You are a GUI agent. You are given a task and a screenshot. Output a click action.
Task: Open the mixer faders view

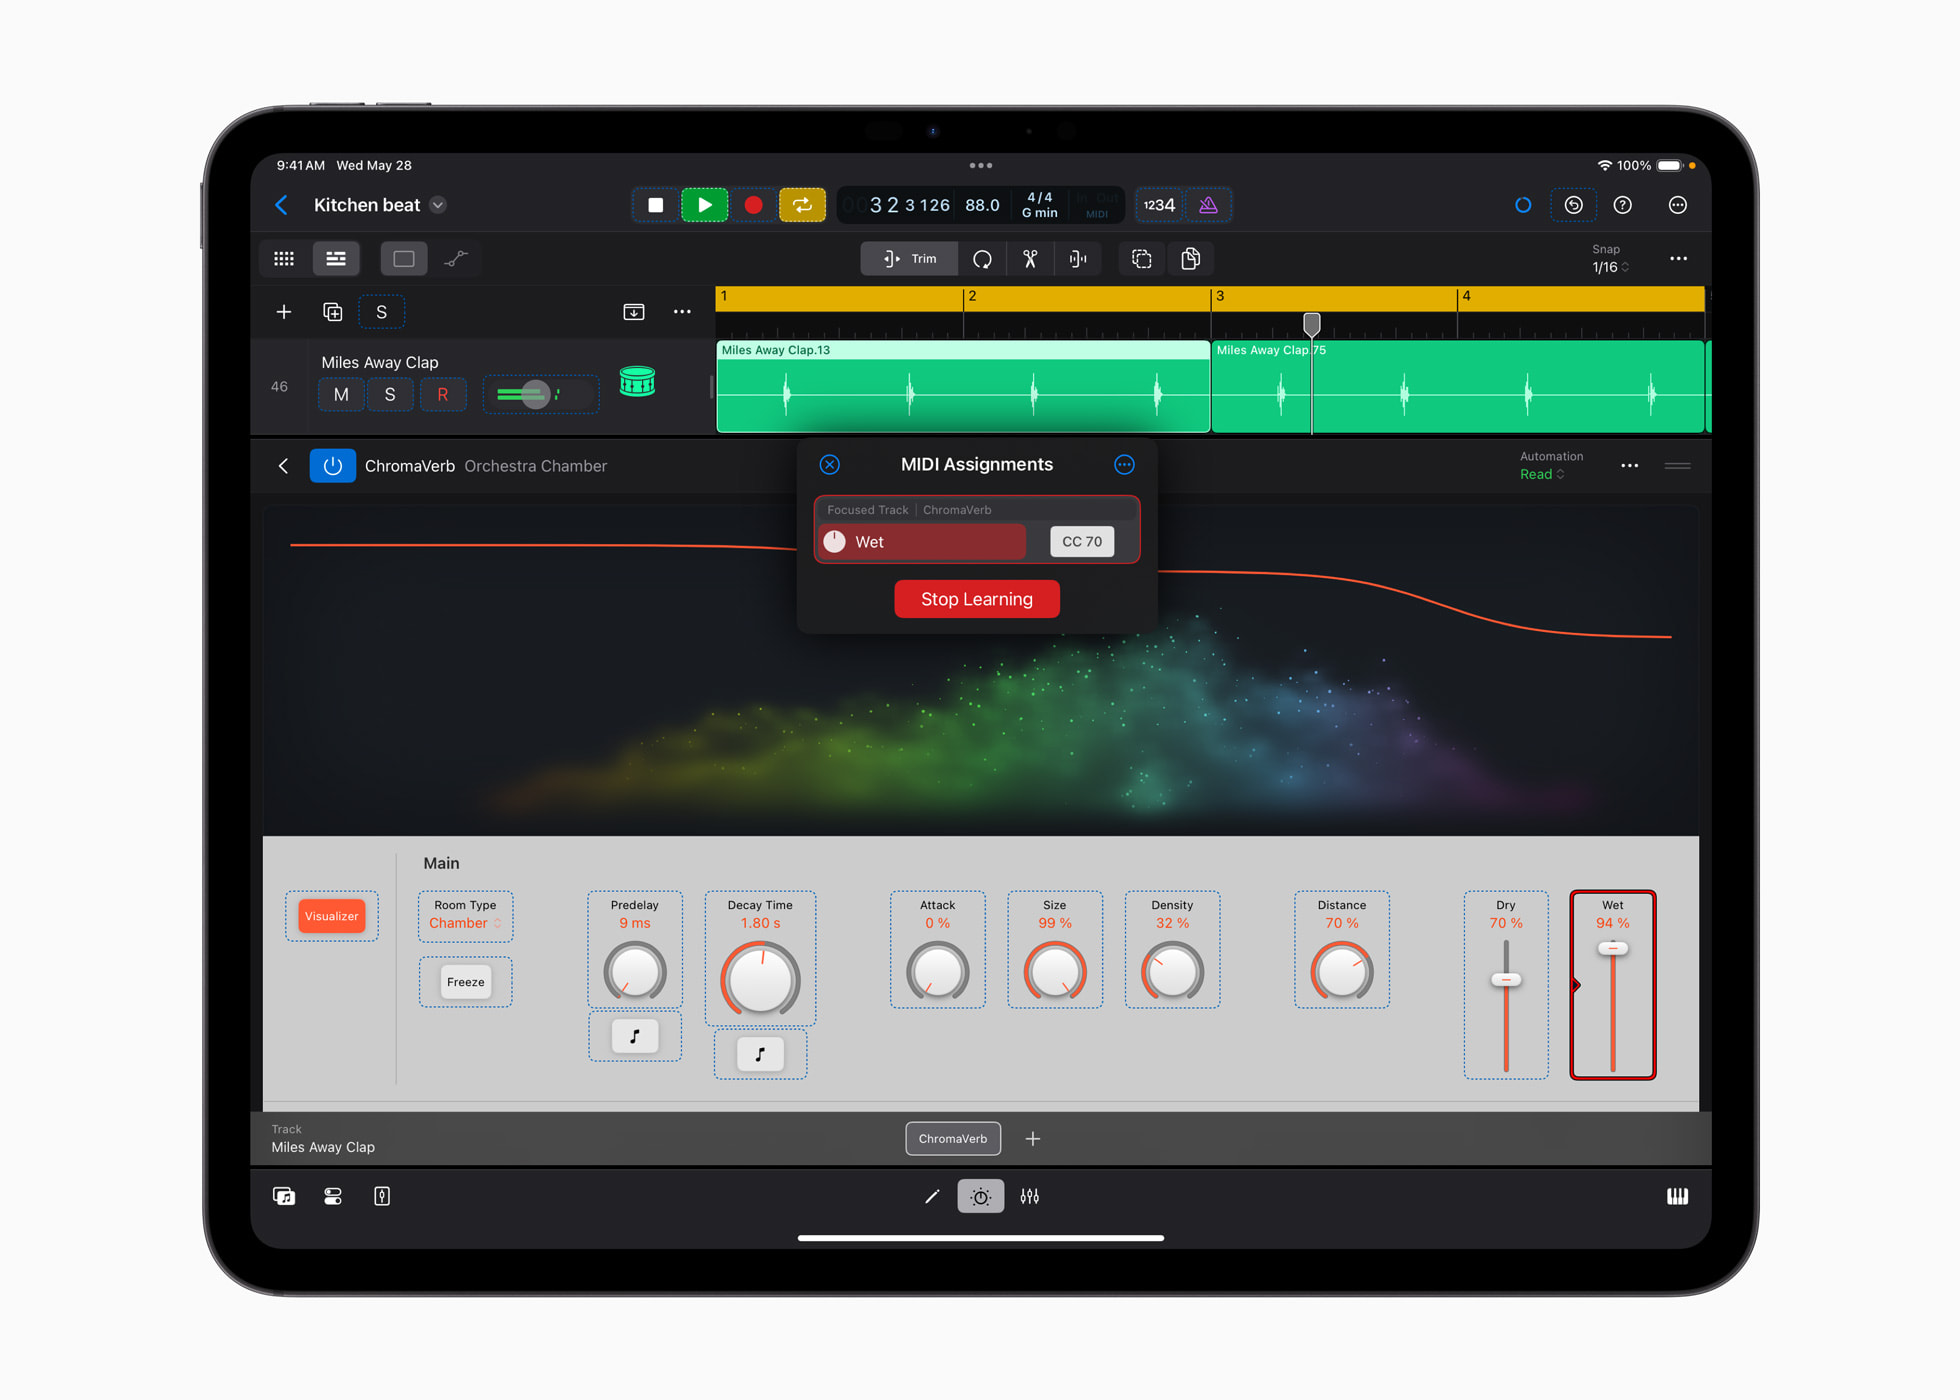click(1030, 1195)
